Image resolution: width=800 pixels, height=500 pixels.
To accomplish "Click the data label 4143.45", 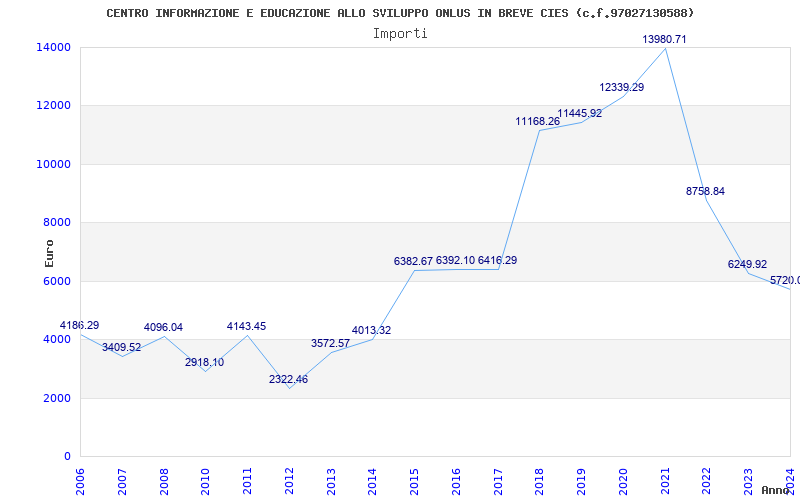I will pyautogui.click(x=246, y=327).
